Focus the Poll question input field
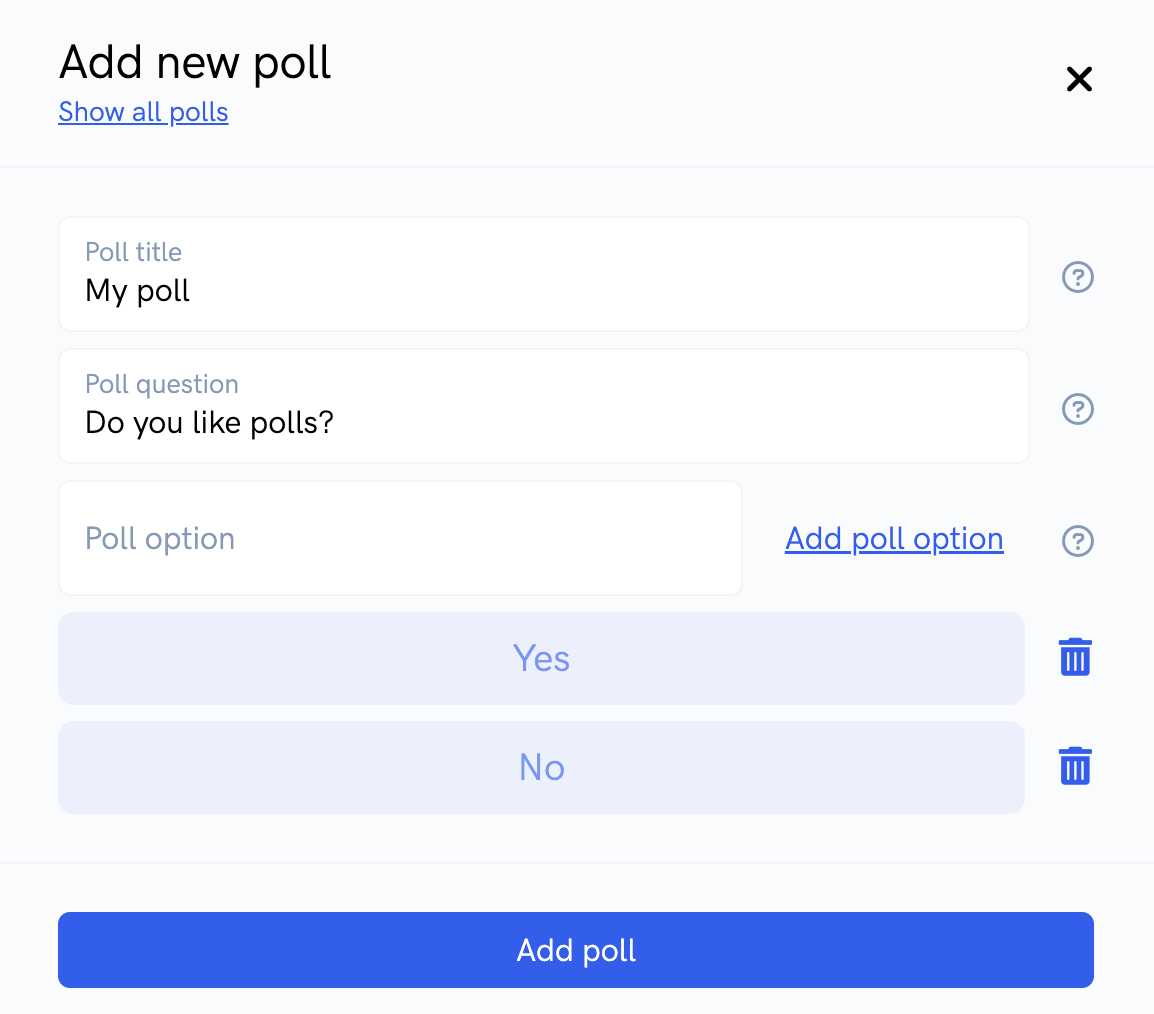This screenshot has height=1014, width=1154. [x=544, y=406]
